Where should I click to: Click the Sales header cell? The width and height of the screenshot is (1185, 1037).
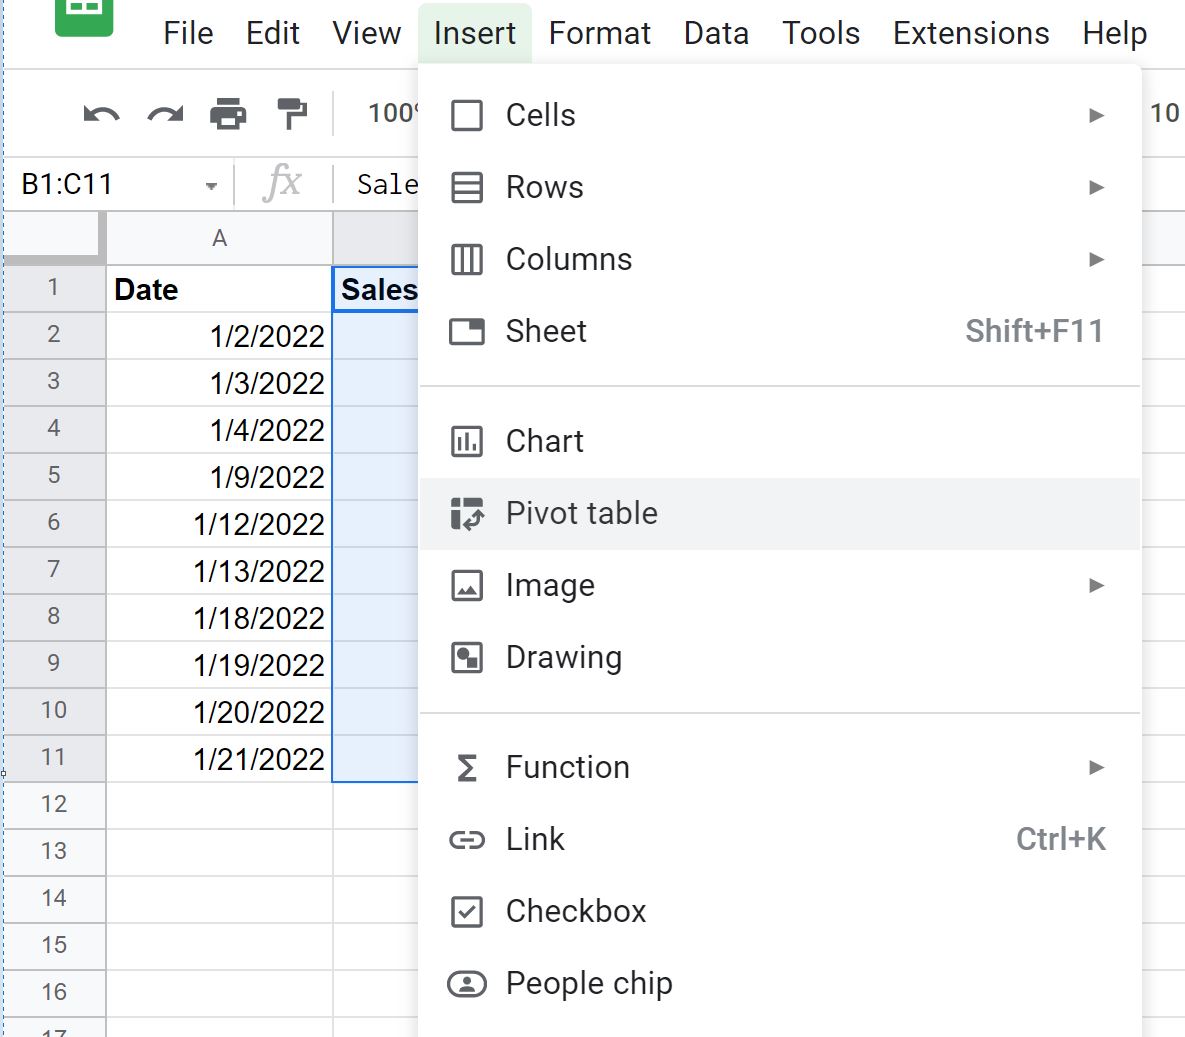pos(376,289)
